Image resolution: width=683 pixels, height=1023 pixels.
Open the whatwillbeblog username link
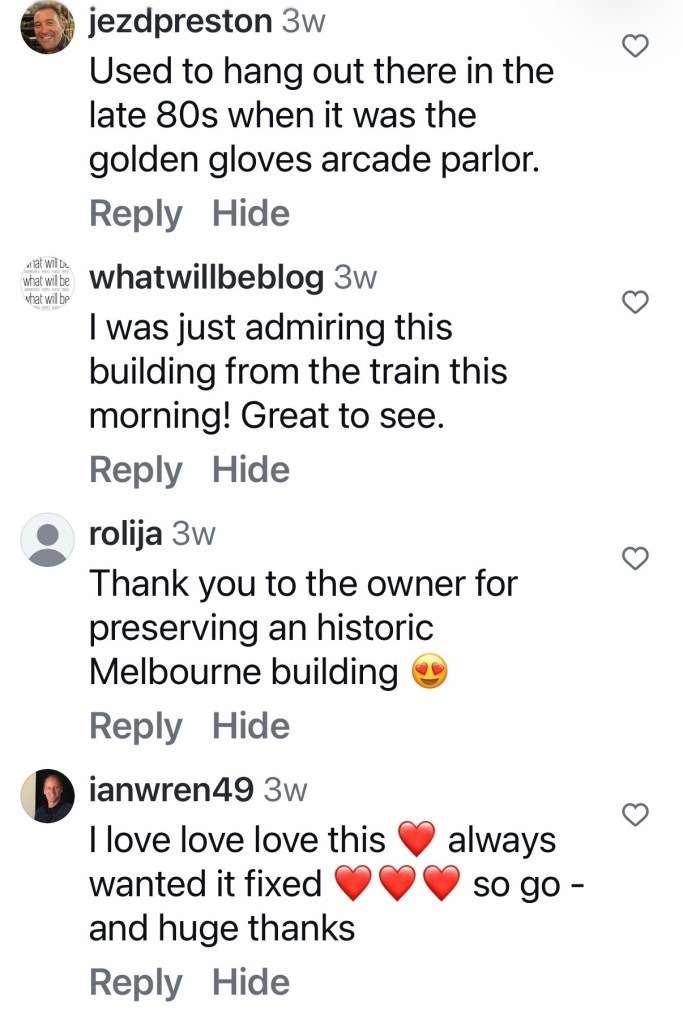pos(206,278)
